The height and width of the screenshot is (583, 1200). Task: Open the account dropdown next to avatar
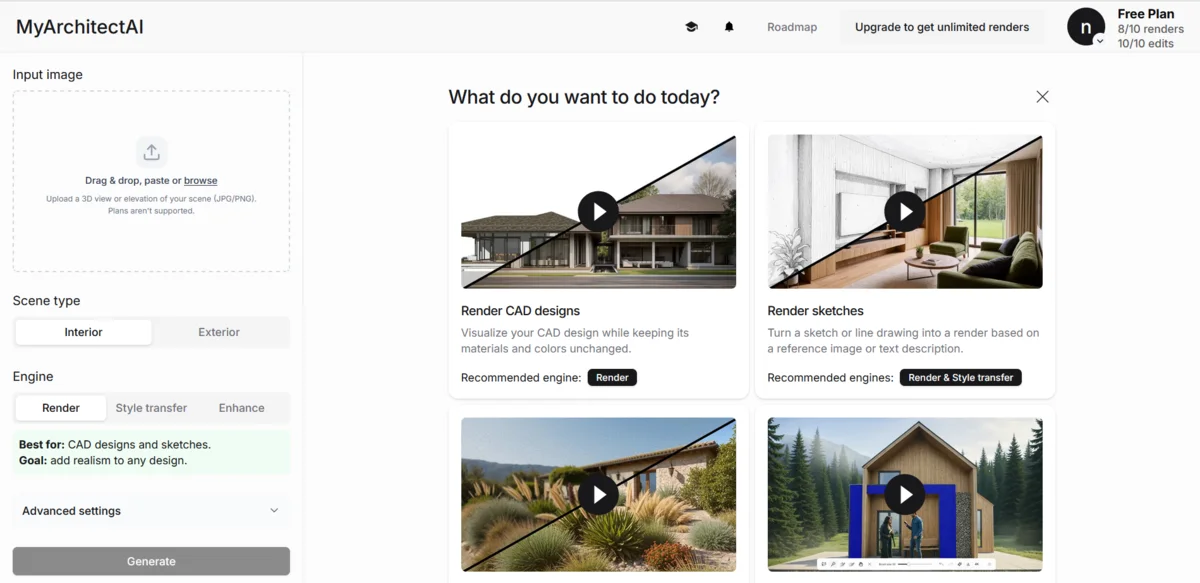tap(1100, 41)
